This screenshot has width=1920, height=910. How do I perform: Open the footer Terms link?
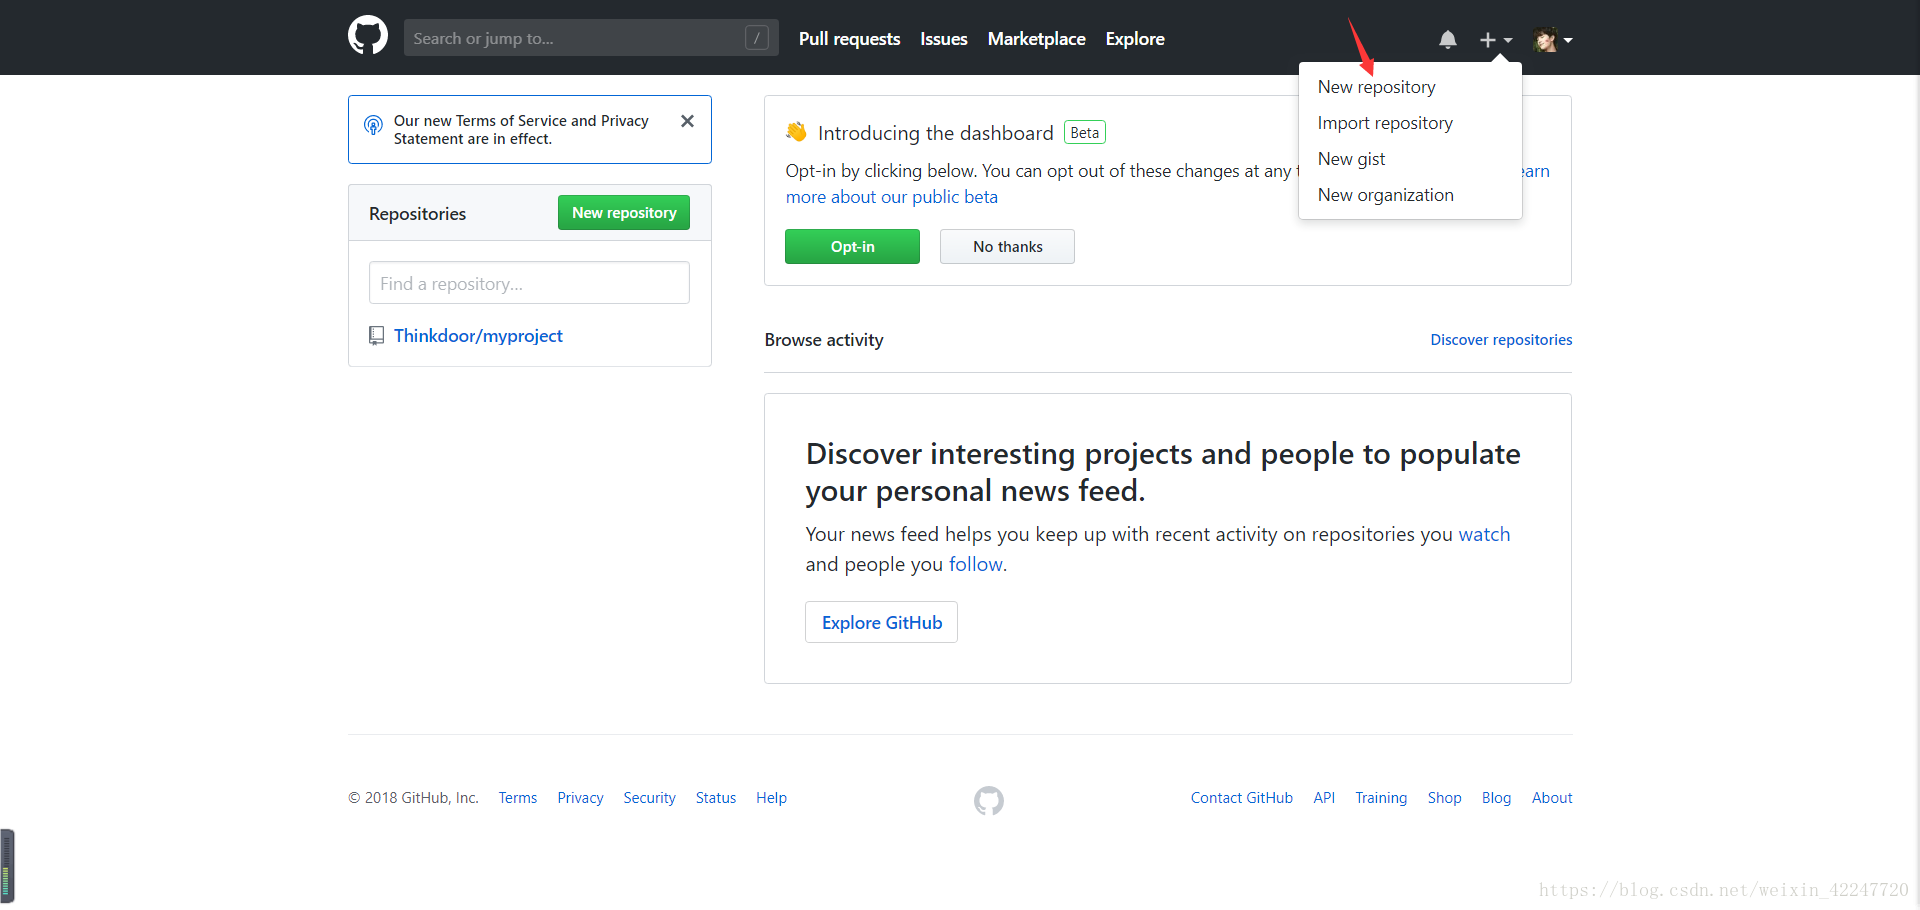[x=518, y=798]
